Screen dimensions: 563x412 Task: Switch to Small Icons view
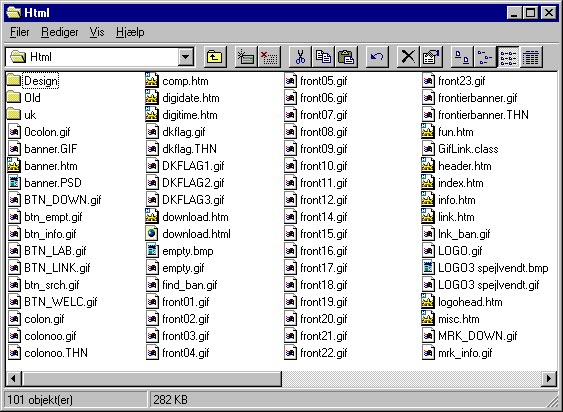pyautogui.click(x=485, y=57)
